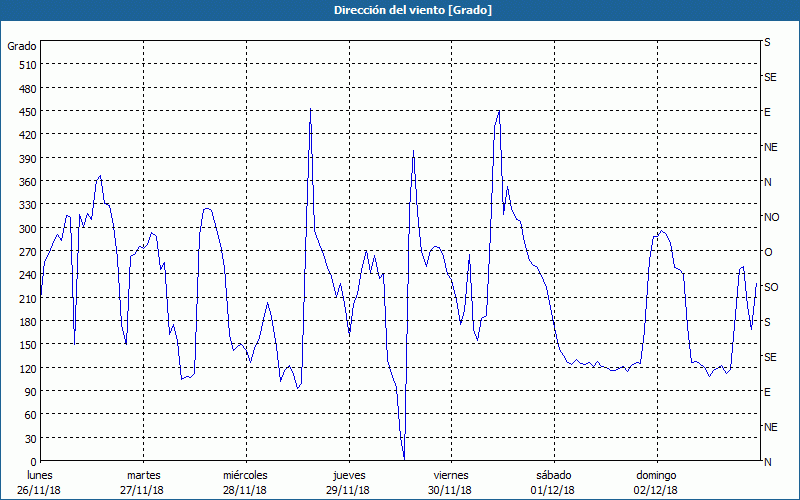Click the 'domingo' day label

656,475
